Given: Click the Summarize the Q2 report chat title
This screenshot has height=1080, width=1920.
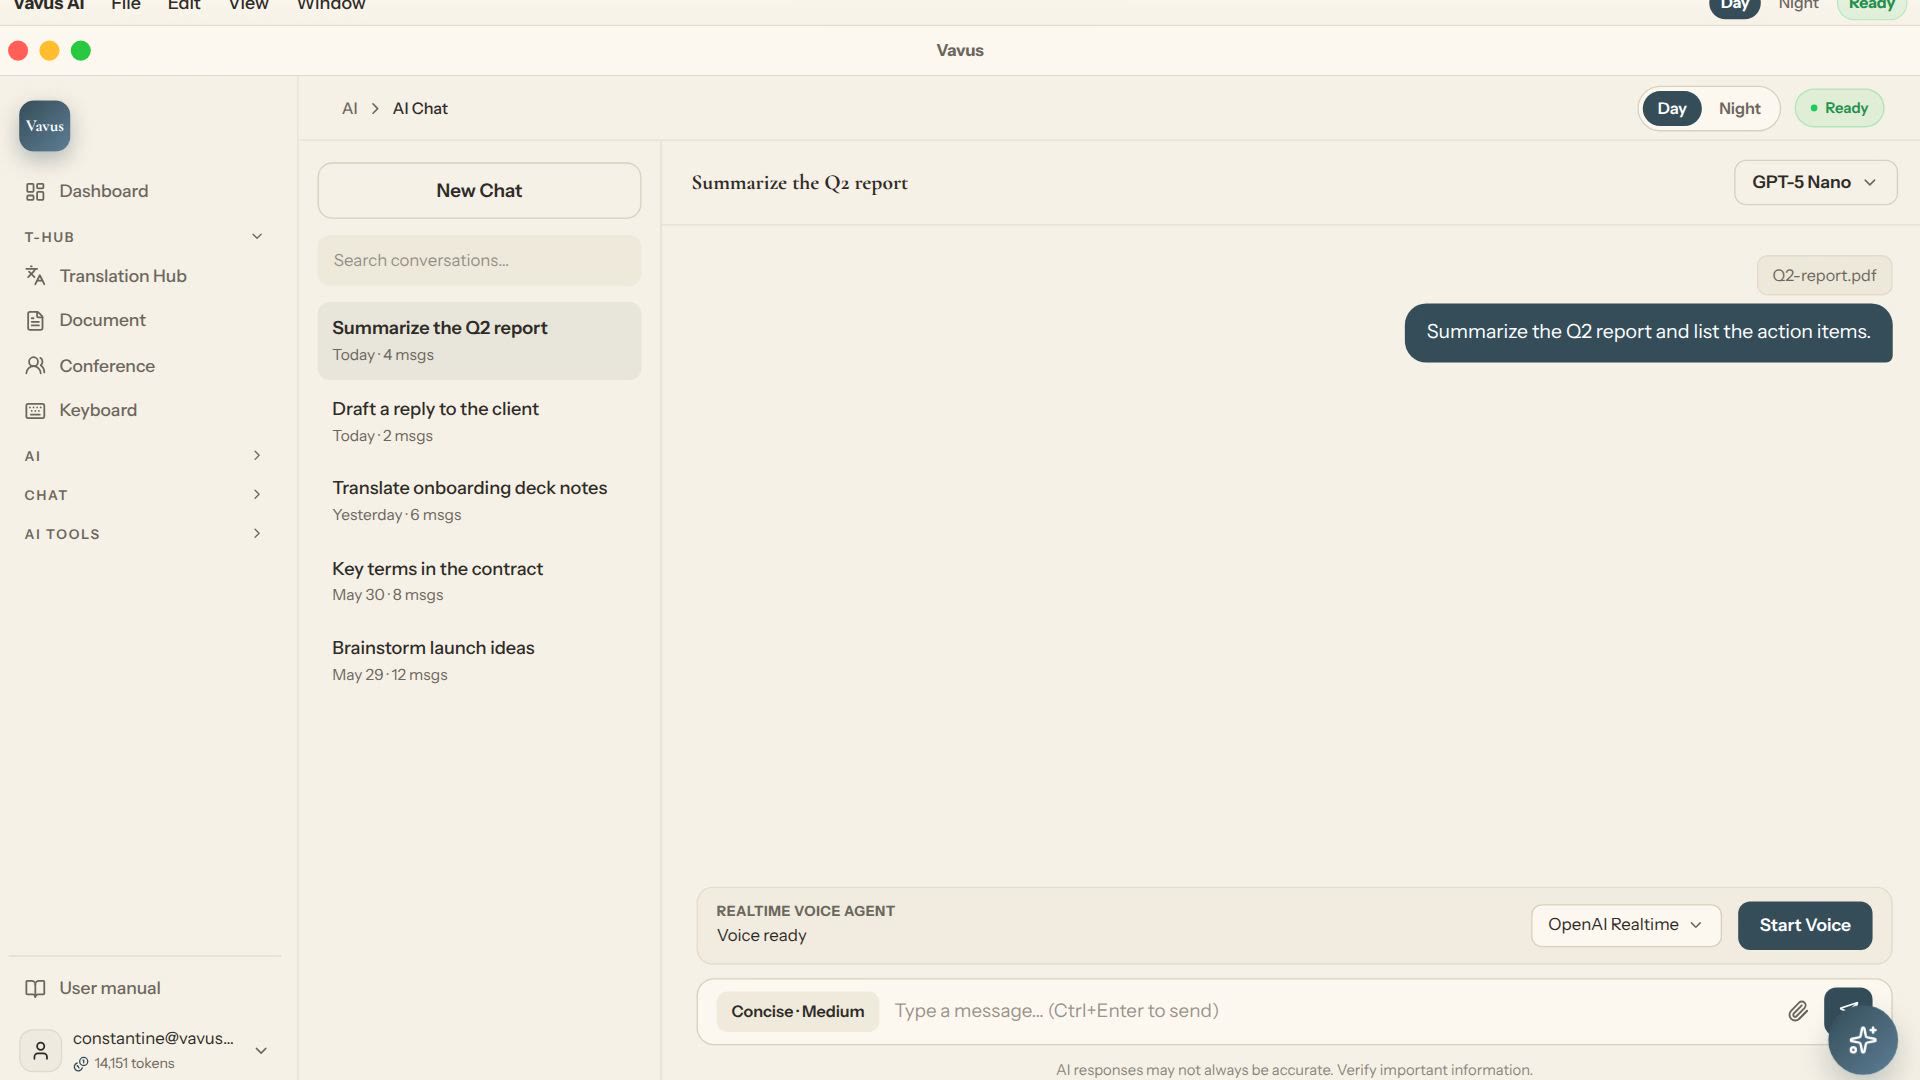Looking at the screenshot, I should click(799, 183).
